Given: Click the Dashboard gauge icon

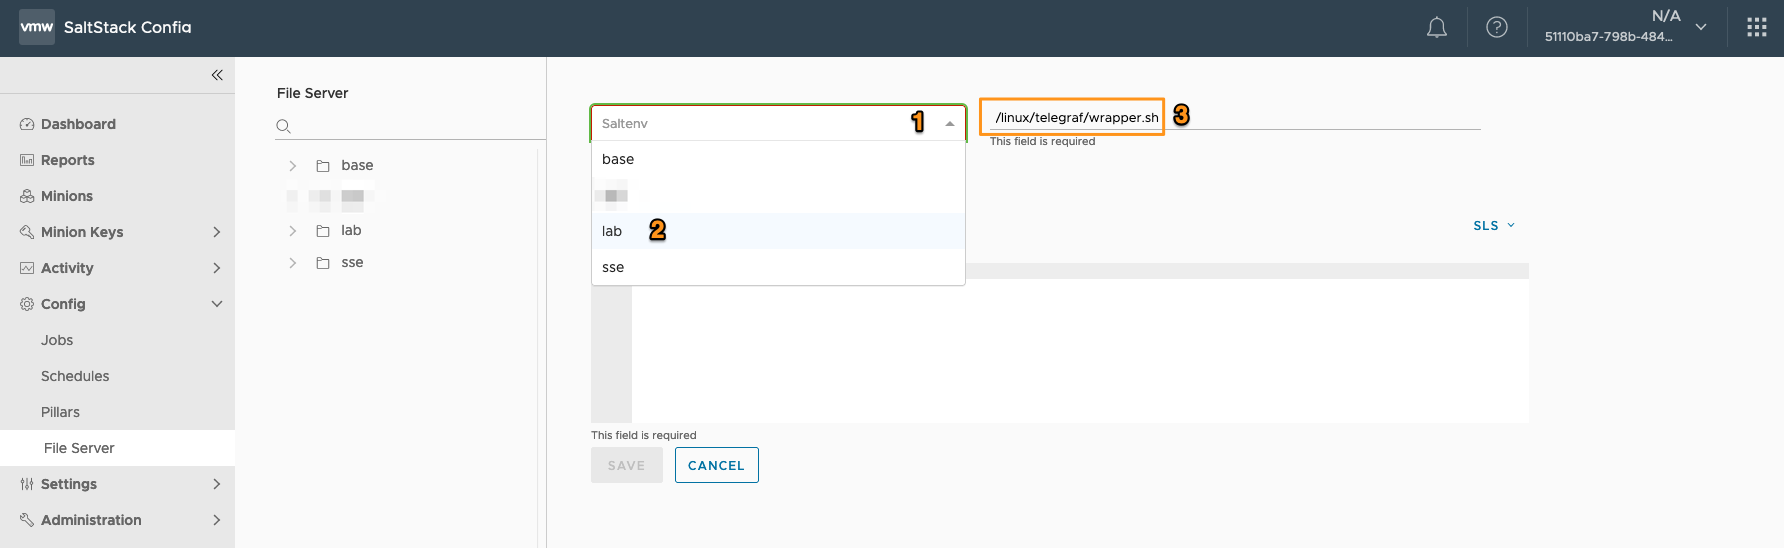Looking at the screenshot, I should tap(27, 124).
